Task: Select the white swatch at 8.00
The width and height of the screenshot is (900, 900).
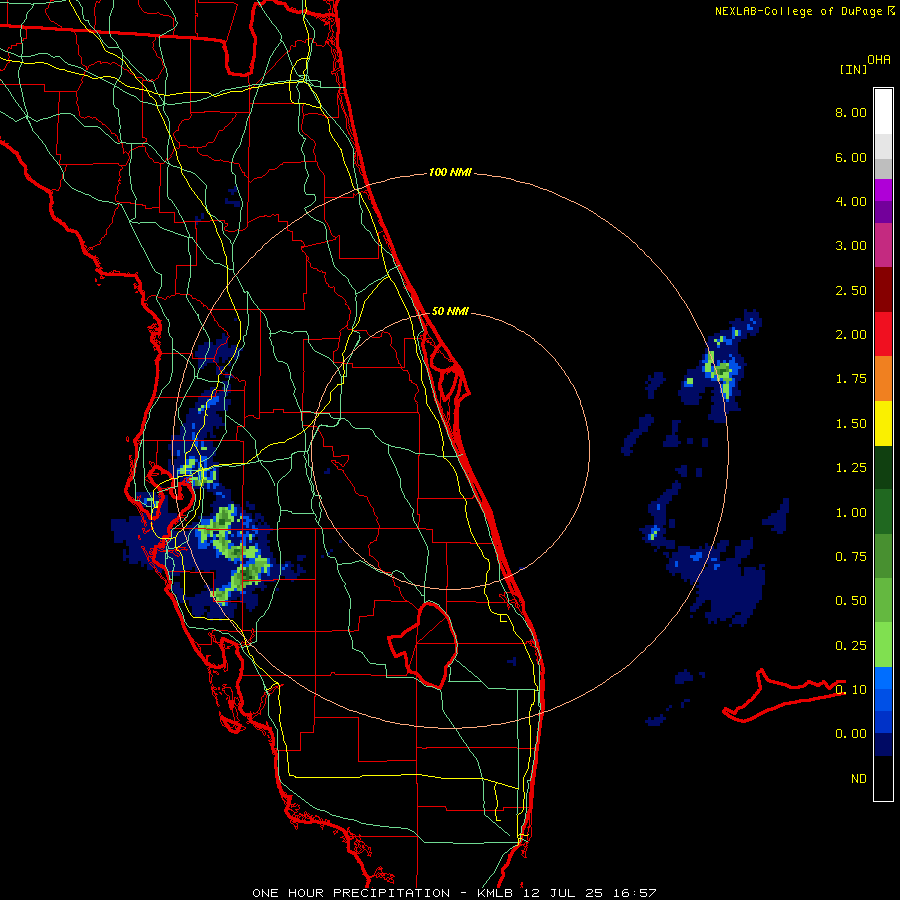Action: (883, 112)
